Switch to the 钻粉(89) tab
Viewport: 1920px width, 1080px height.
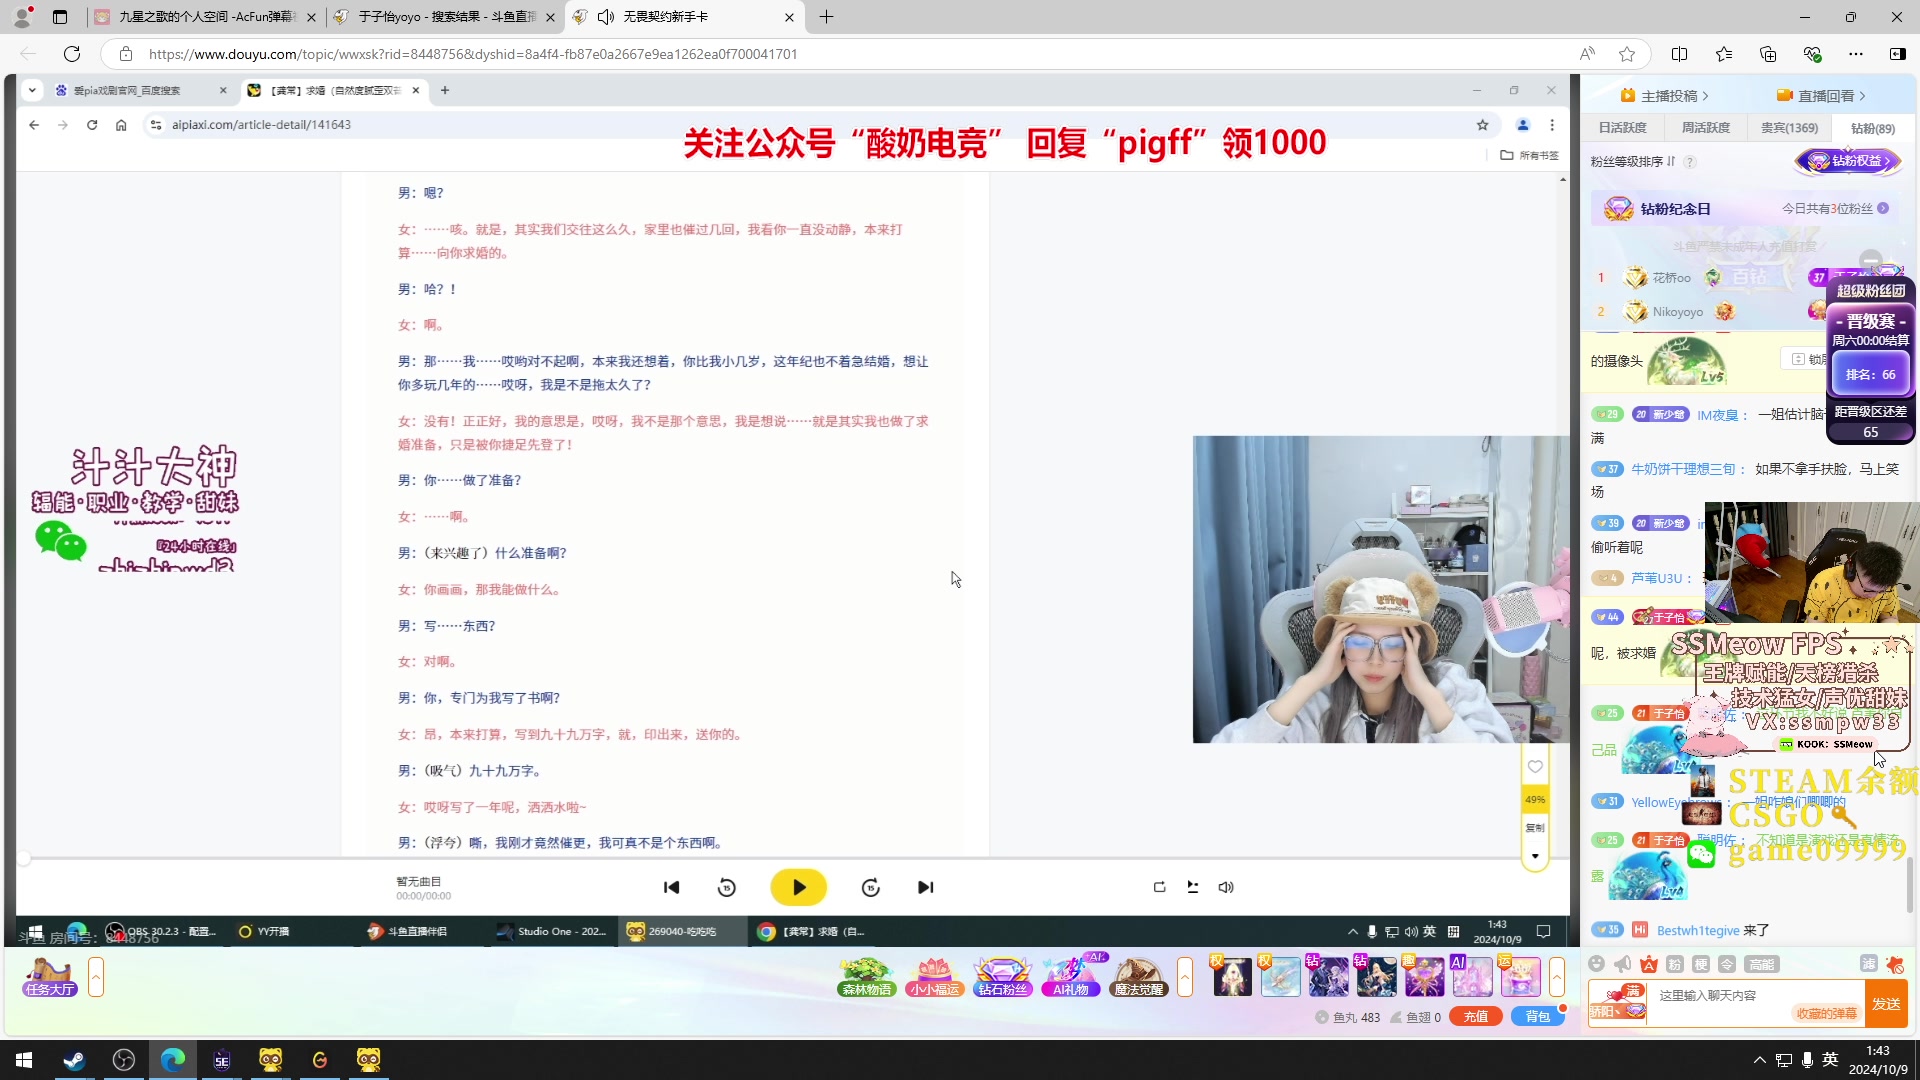[1872, 128]
